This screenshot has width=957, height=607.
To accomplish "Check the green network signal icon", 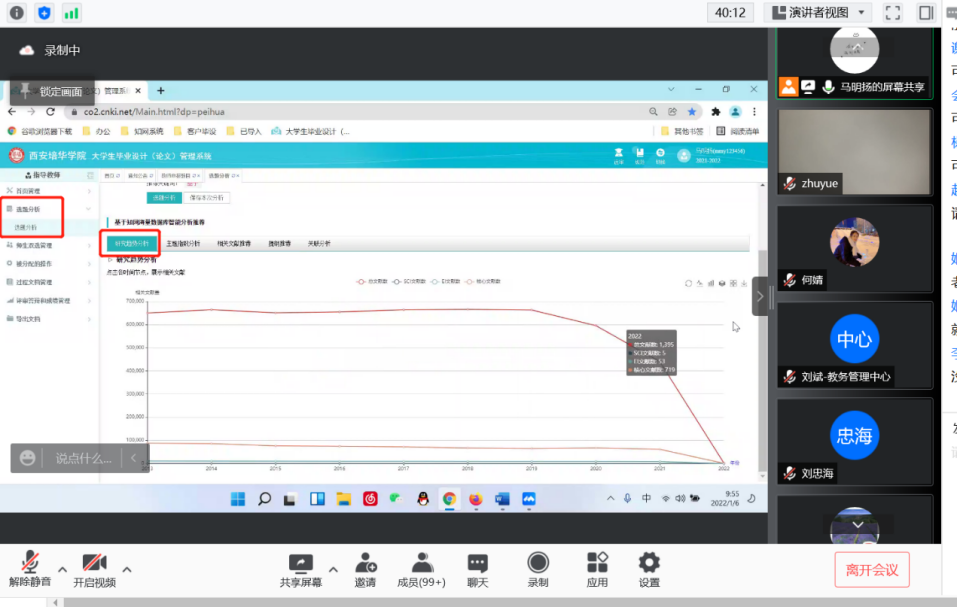I will (x=71, y=13).
